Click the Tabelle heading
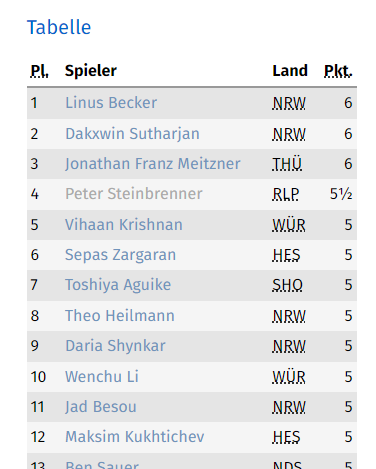This screenshot has height=469, width=376. point(59,27)
